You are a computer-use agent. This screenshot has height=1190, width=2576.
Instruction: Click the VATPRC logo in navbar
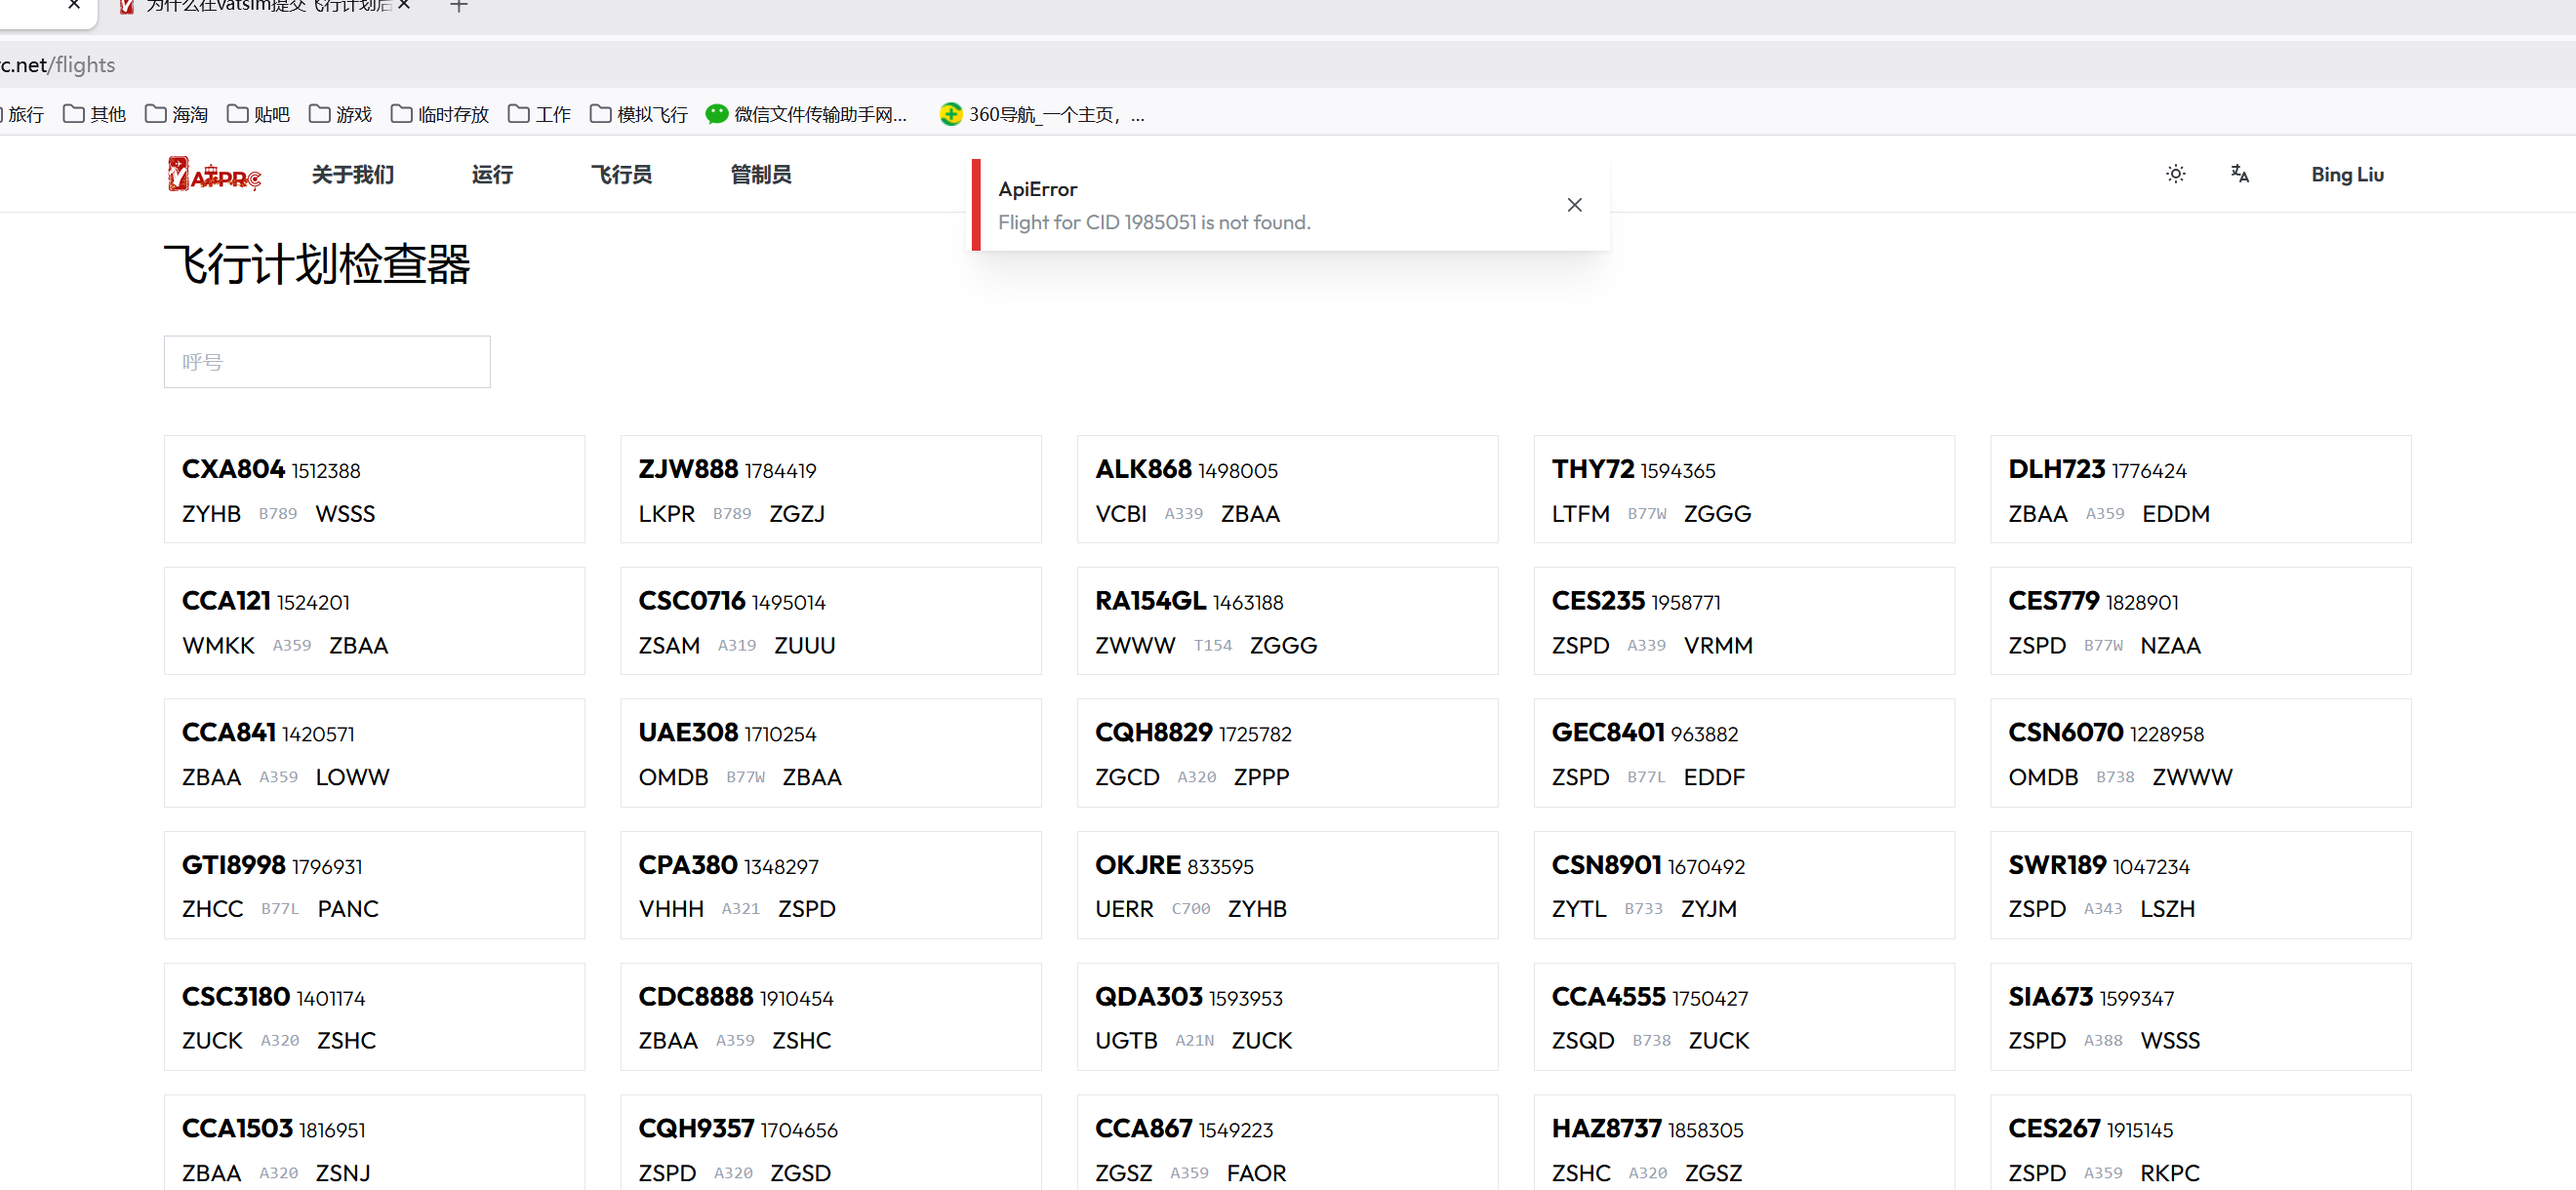click(x=214, y=175)
